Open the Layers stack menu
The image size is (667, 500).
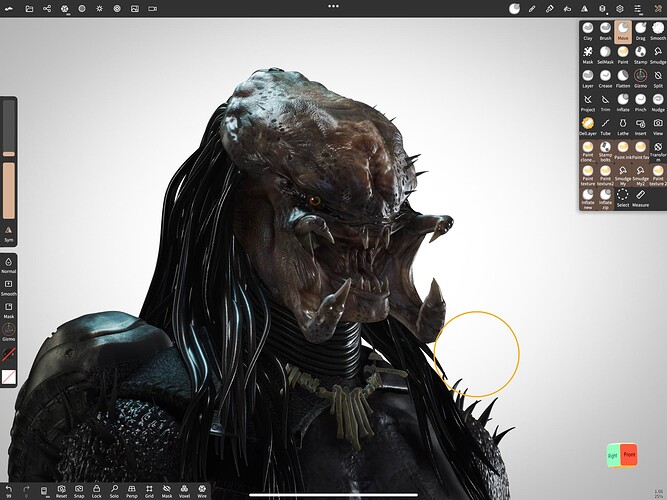tap(602, 9)
